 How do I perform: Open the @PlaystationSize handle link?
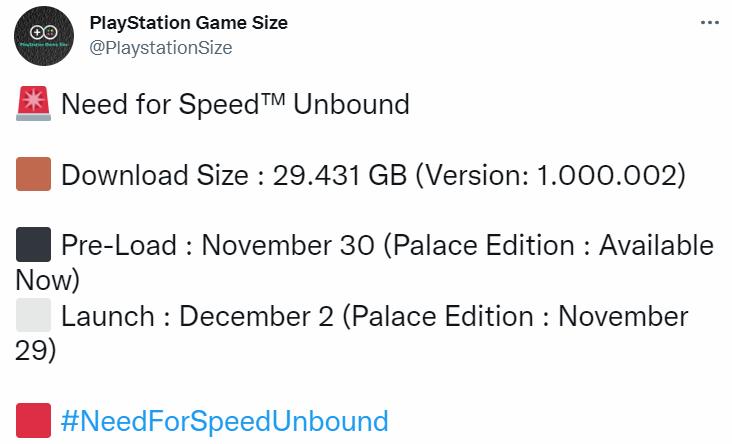161,47
